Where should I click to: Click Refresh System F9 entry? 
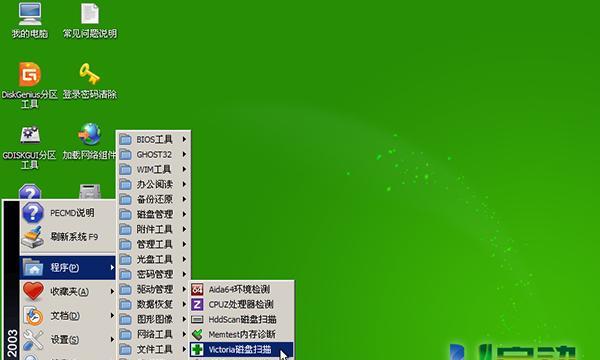point(68,237)
